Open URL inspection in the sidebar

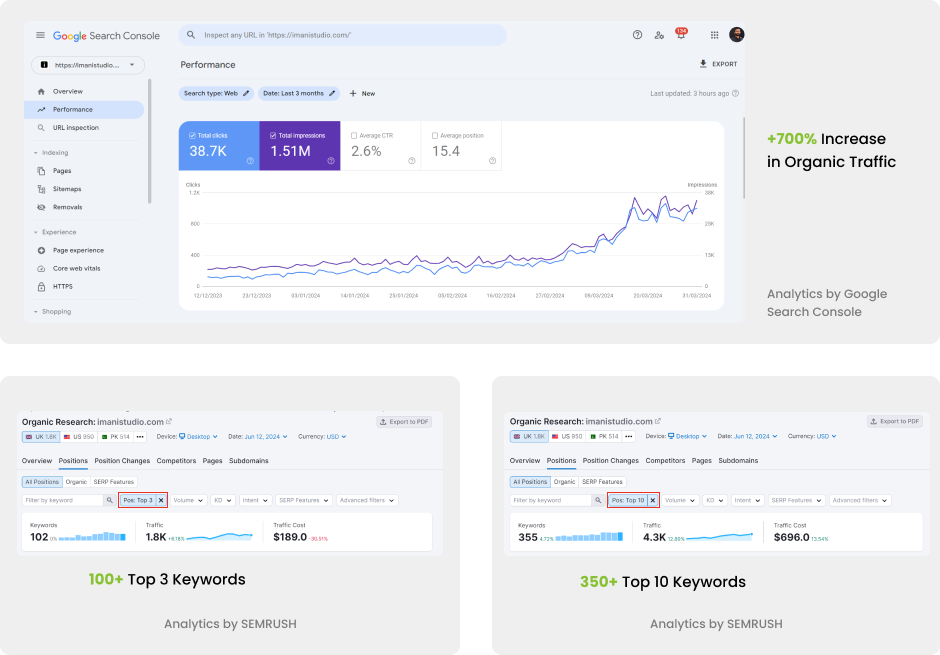(75, 128)
